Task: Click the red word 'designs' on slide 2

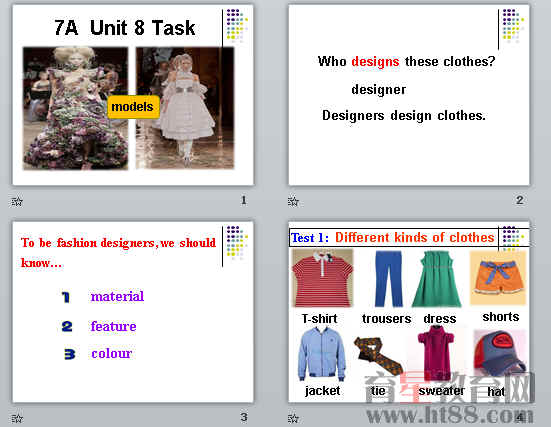Action: click(x=375, y=62)
